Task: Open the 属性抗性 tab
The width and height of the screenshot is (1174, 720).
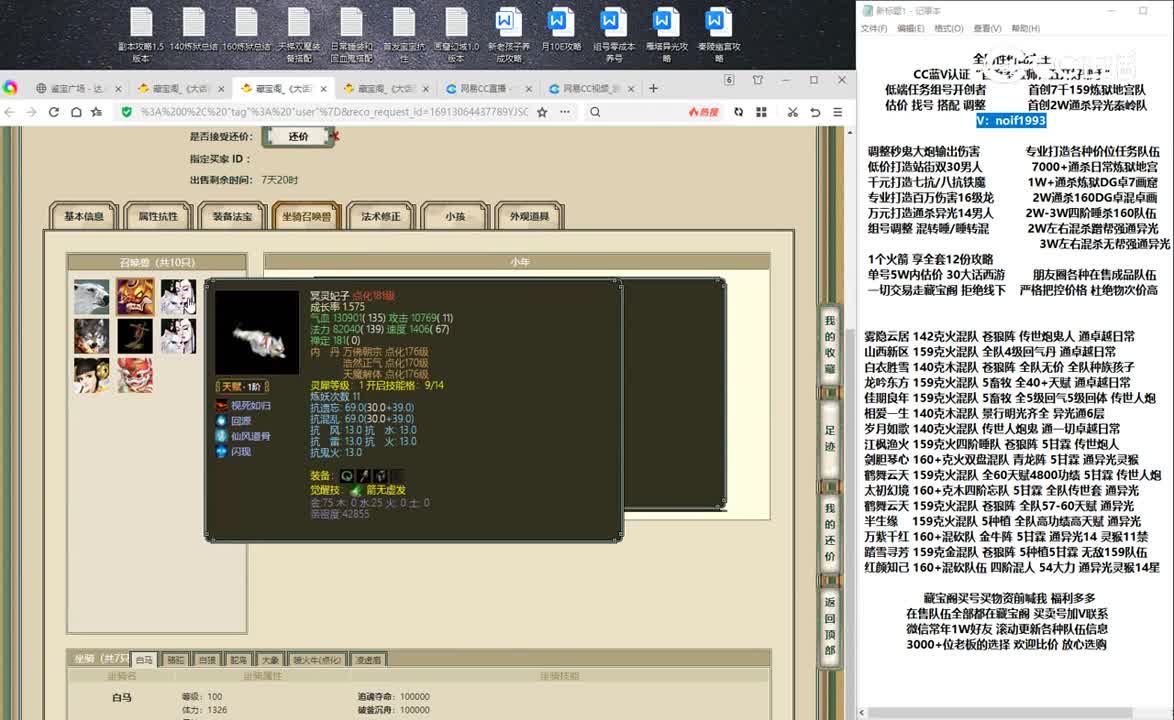Action: coord(158,216)
